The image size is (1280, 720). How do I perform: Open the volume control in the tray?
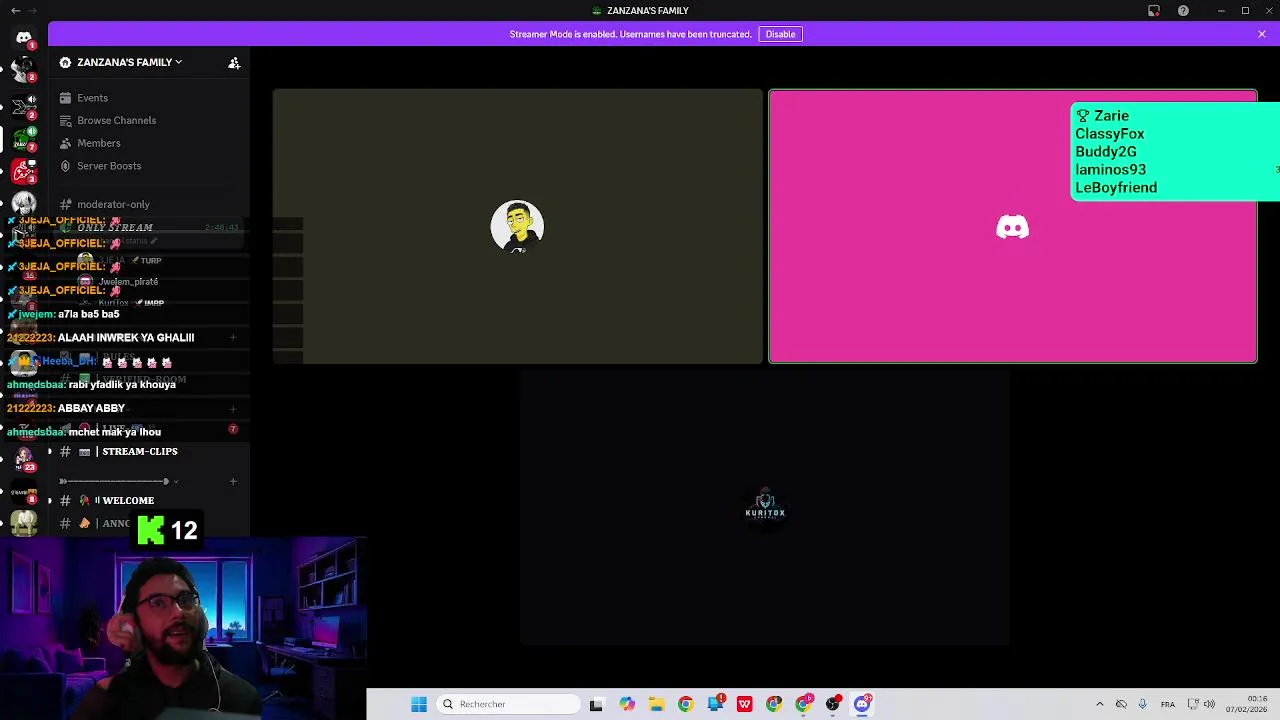(1209, 704)
